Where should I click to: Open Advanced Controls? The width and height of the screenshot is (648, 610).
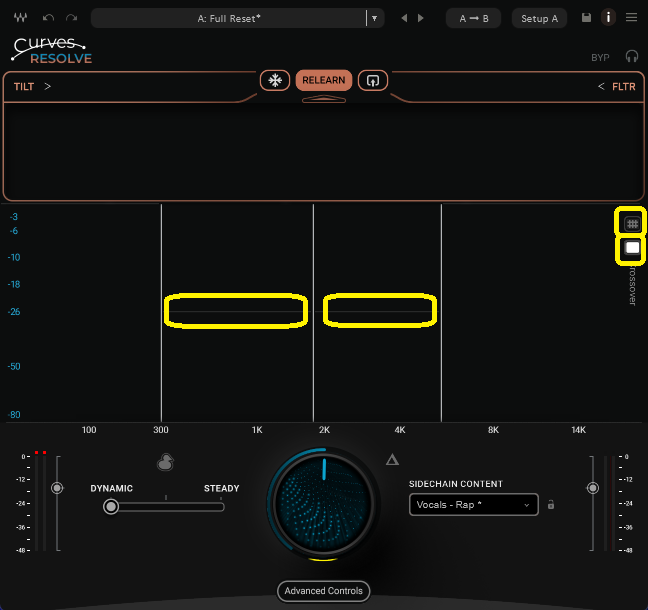coord(324,591)
